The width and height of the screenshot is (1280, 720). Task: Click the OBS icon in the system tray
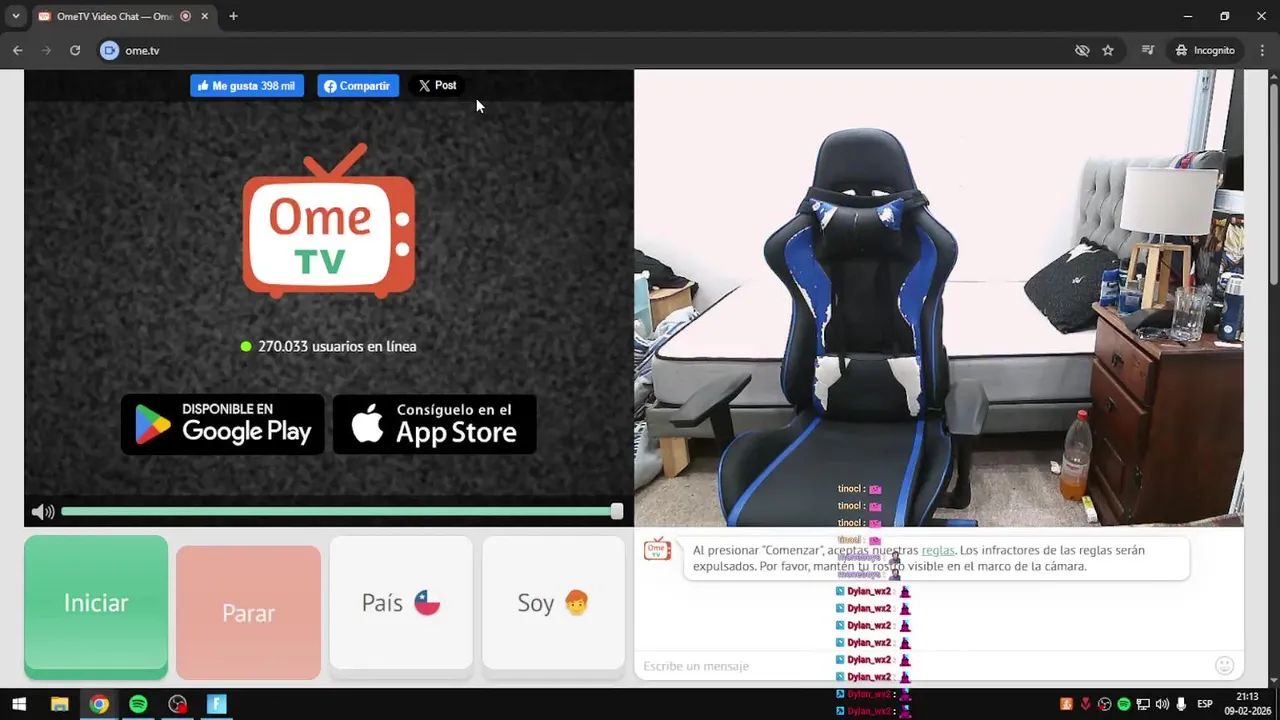[1104, 704]
